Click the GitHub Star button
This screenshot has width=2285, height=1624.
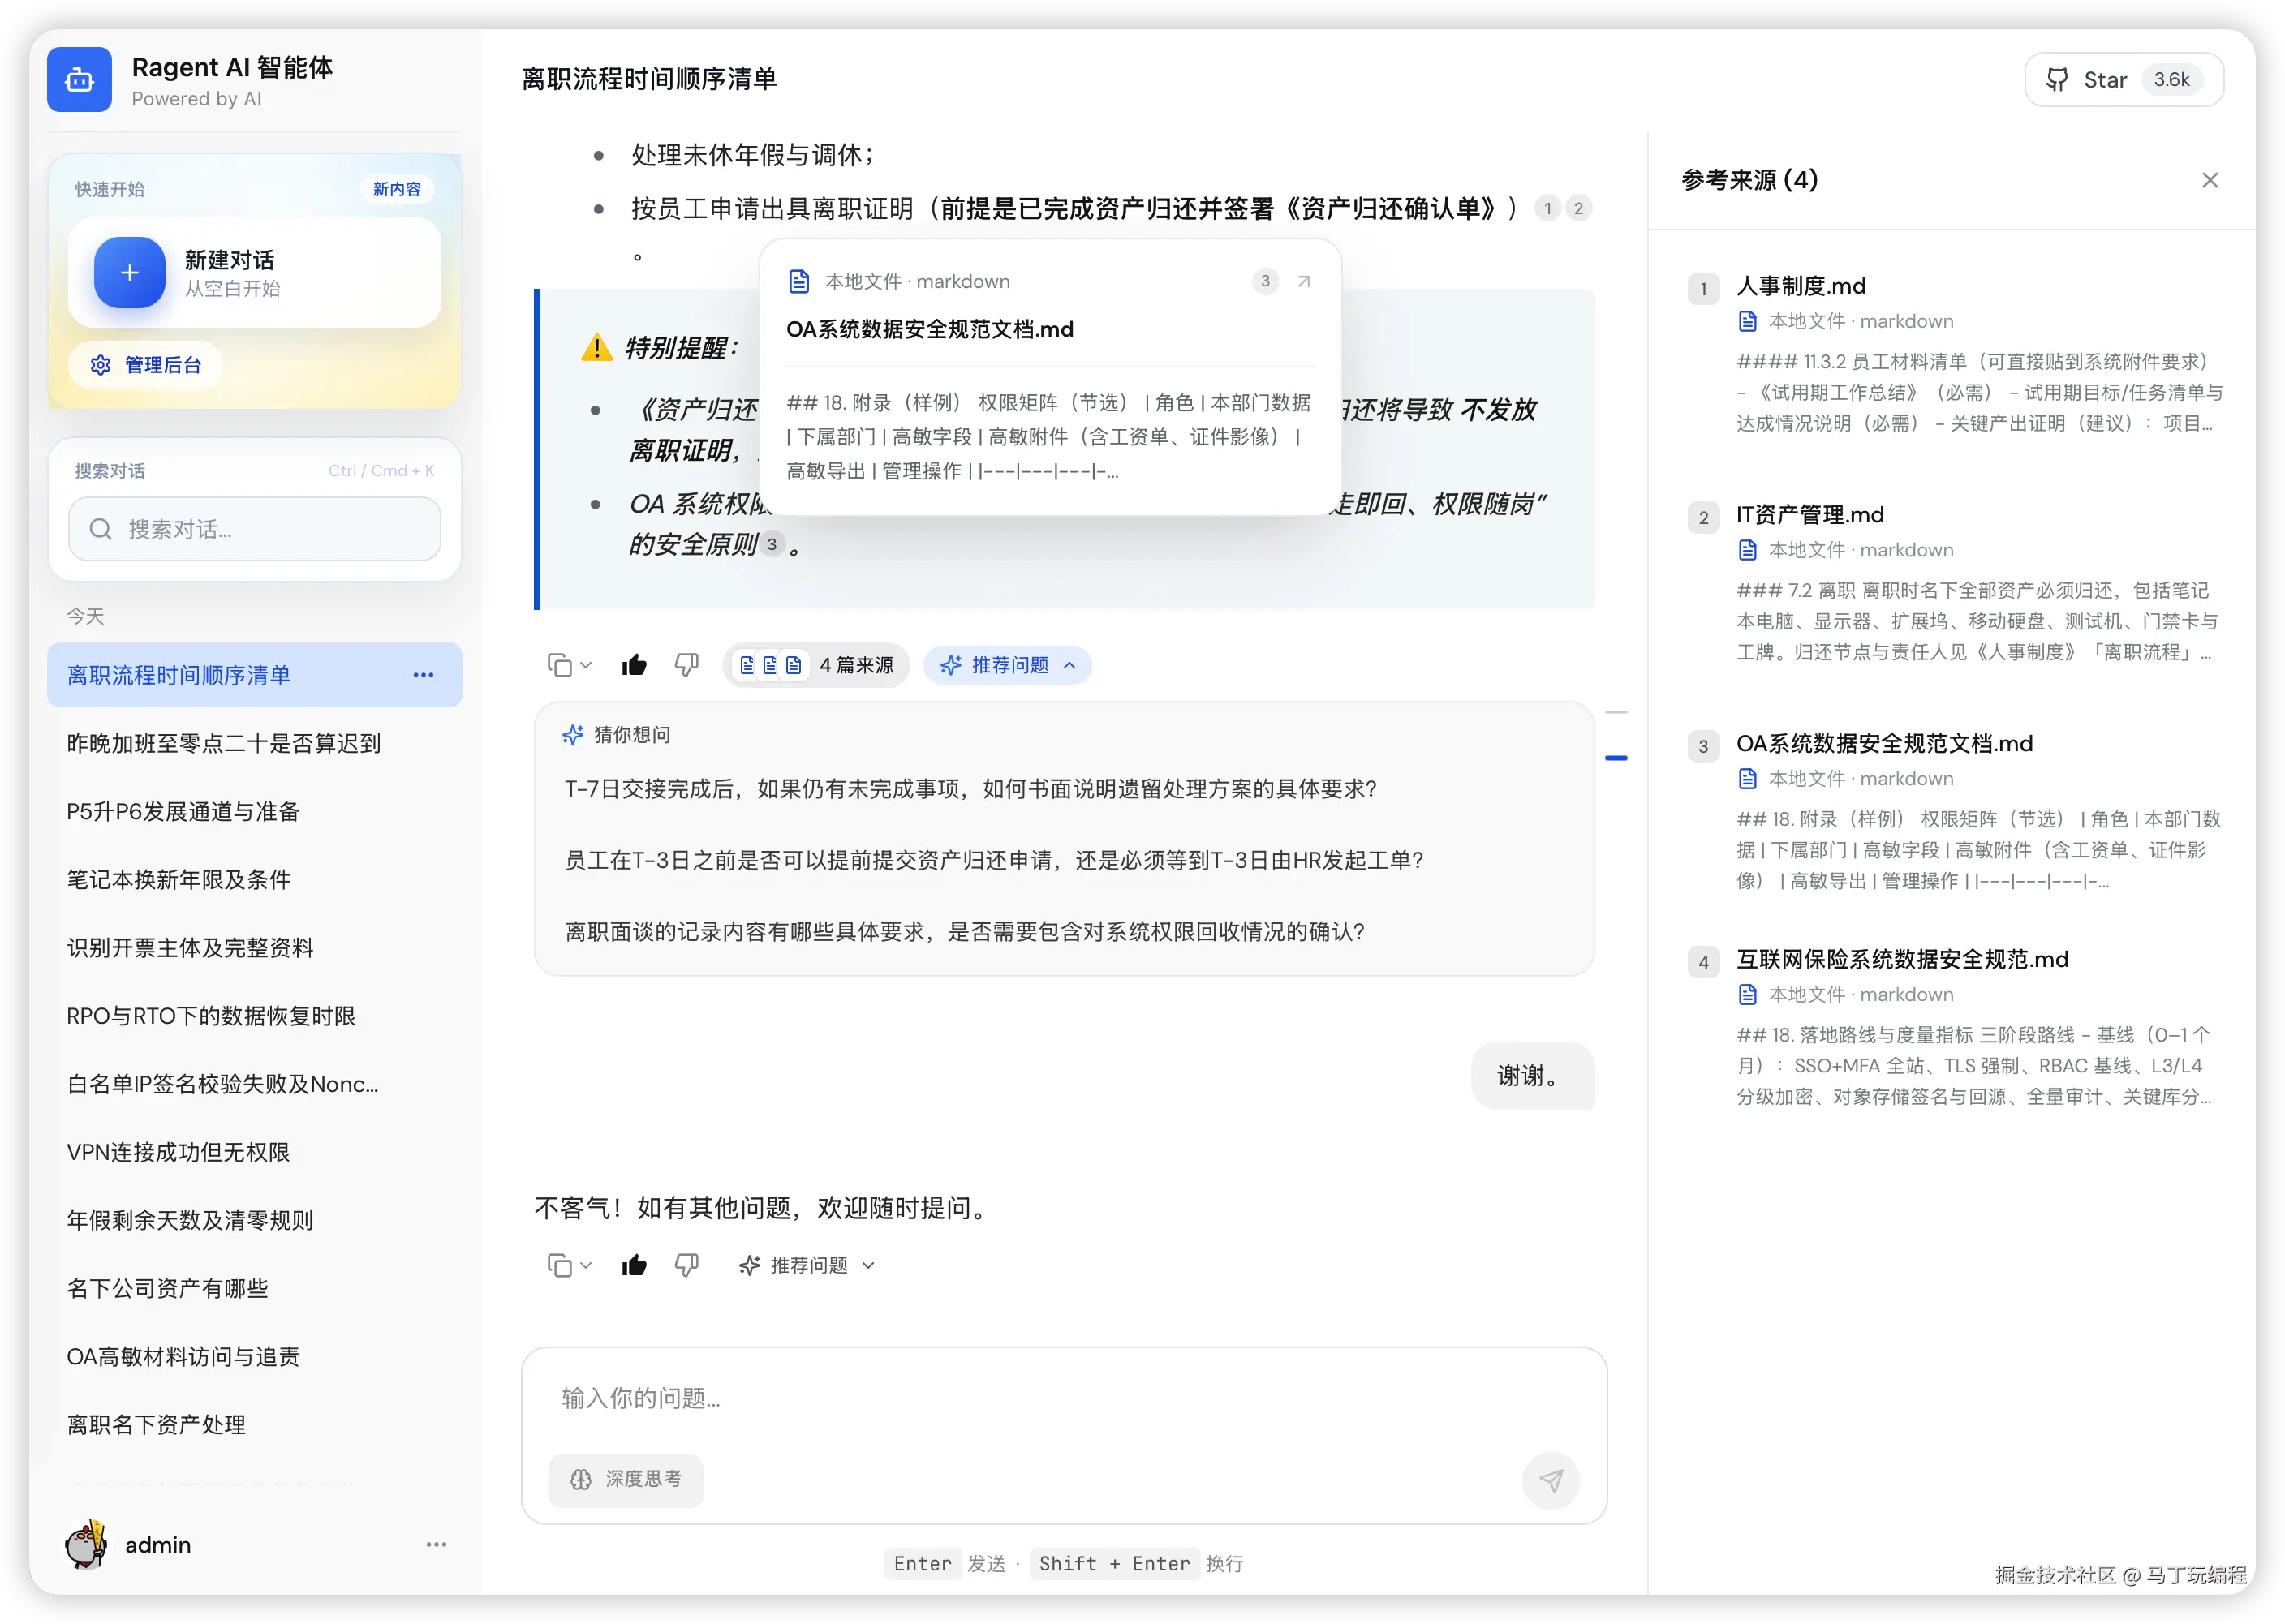pos(2124,80)
